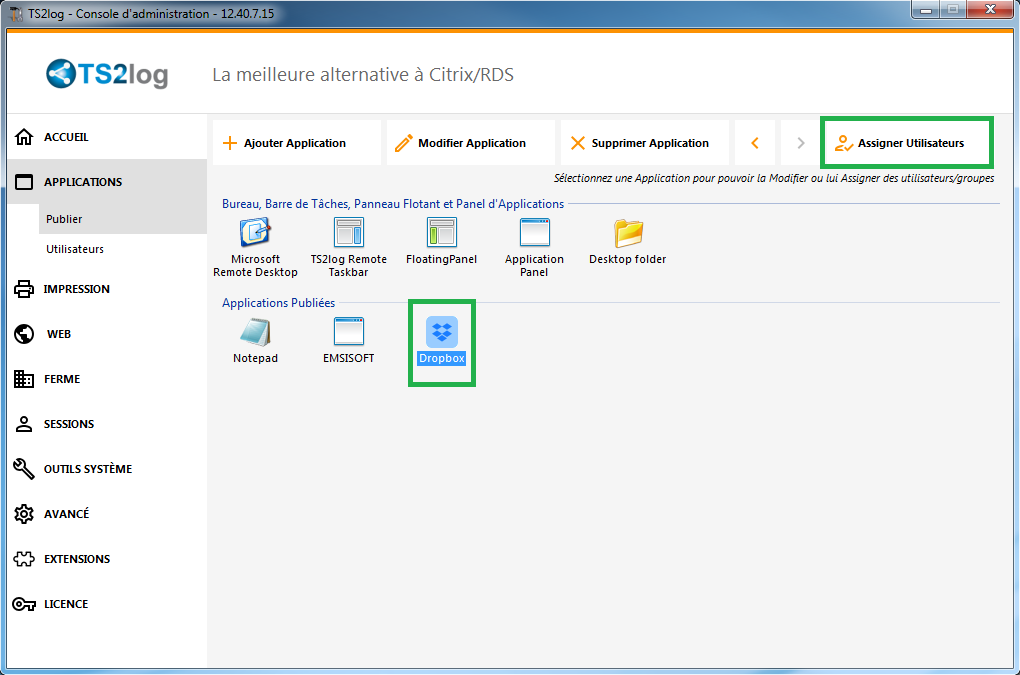This screenshot has width=1020, height=675.
Task: Go to the Impression section
Action: (x=107, y=289)
